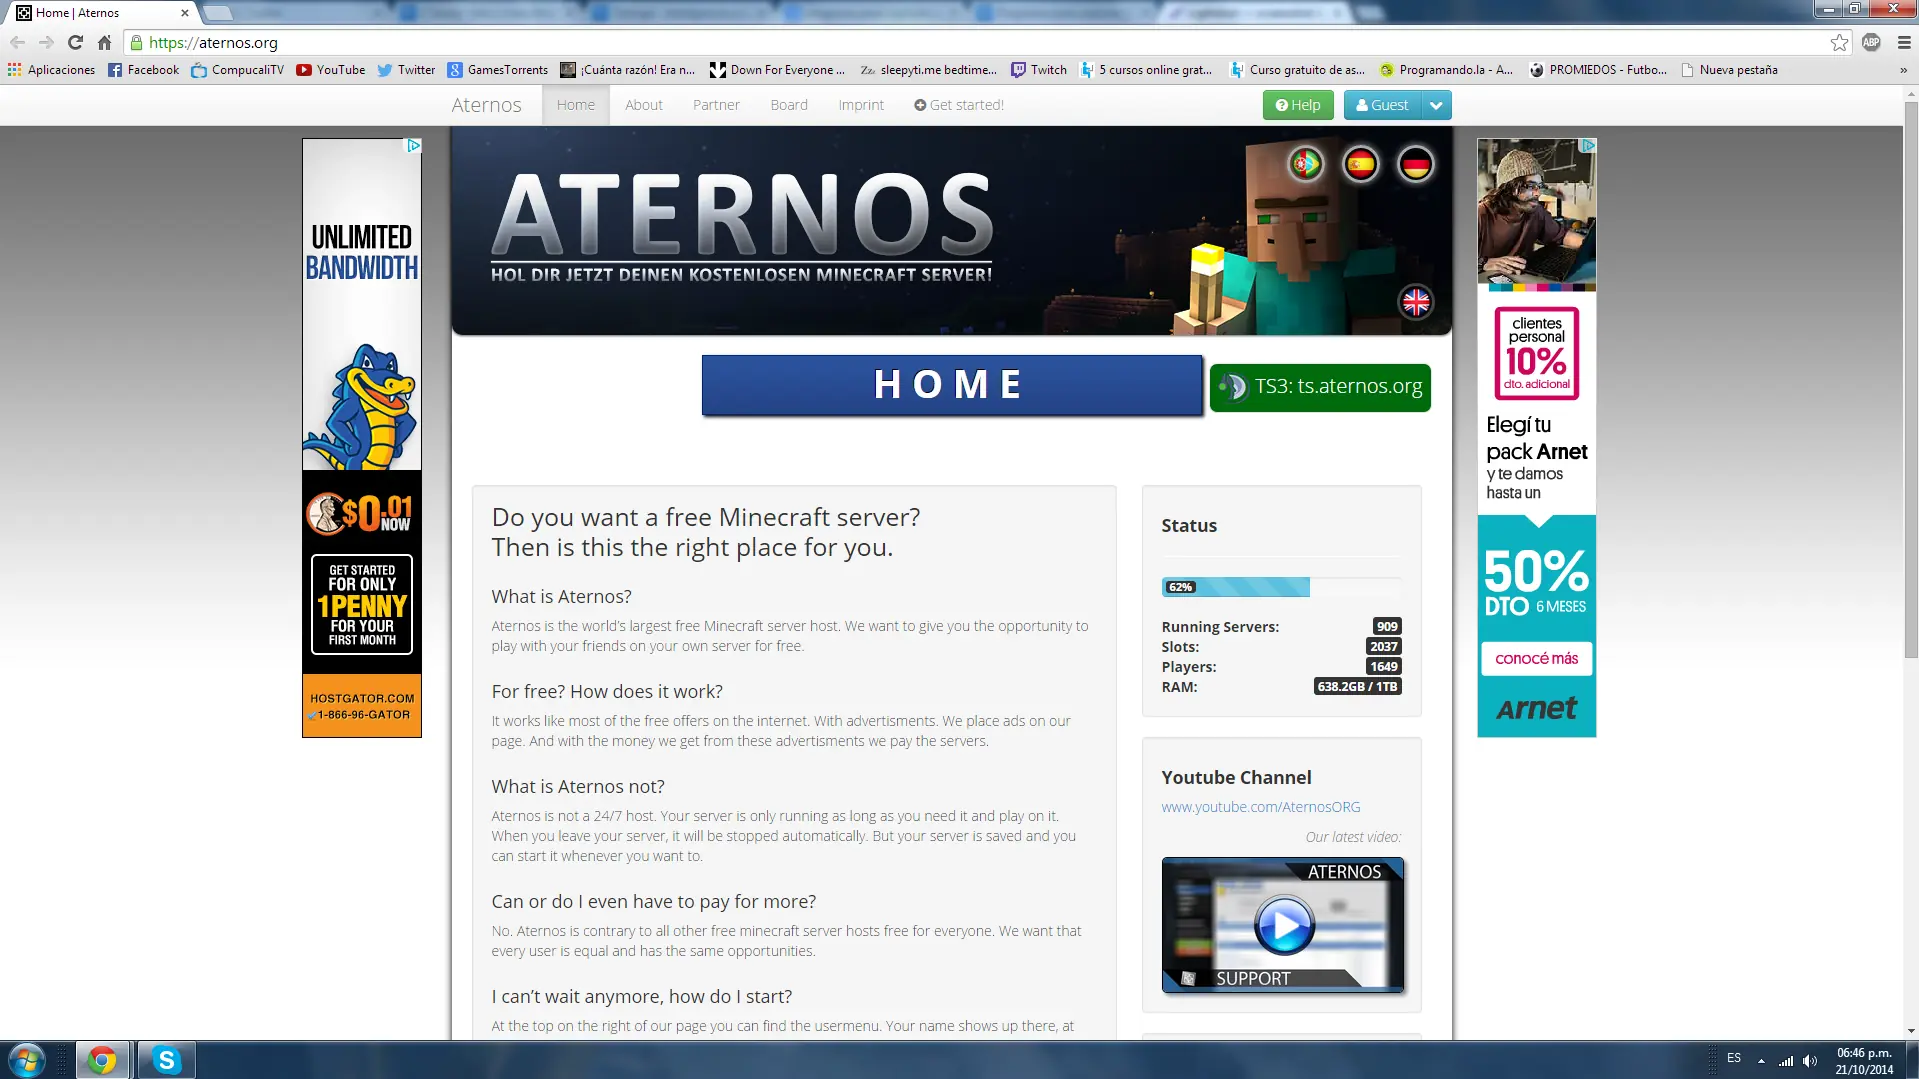Open the Home nav tab

tap(576, 105)
